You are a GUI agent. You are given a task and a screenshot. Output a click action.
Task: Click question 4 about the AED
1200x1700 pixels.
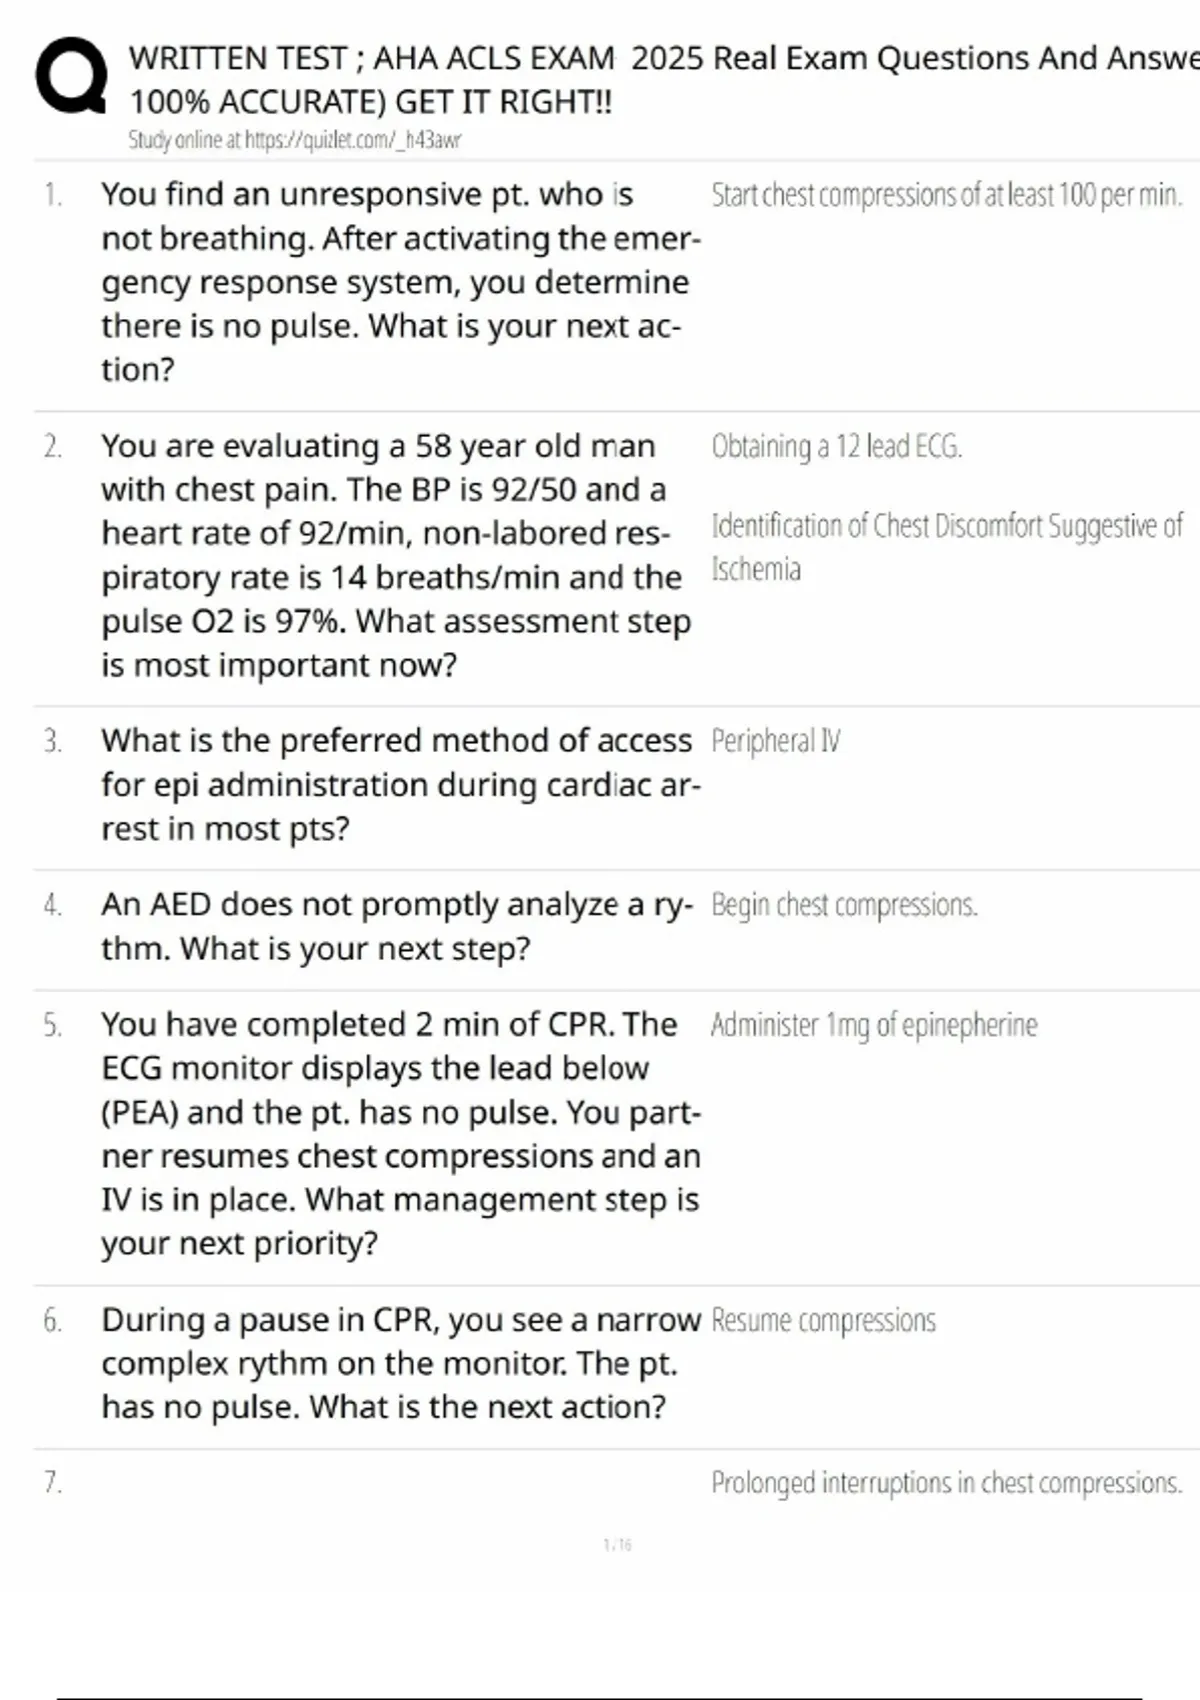(396, 926)
